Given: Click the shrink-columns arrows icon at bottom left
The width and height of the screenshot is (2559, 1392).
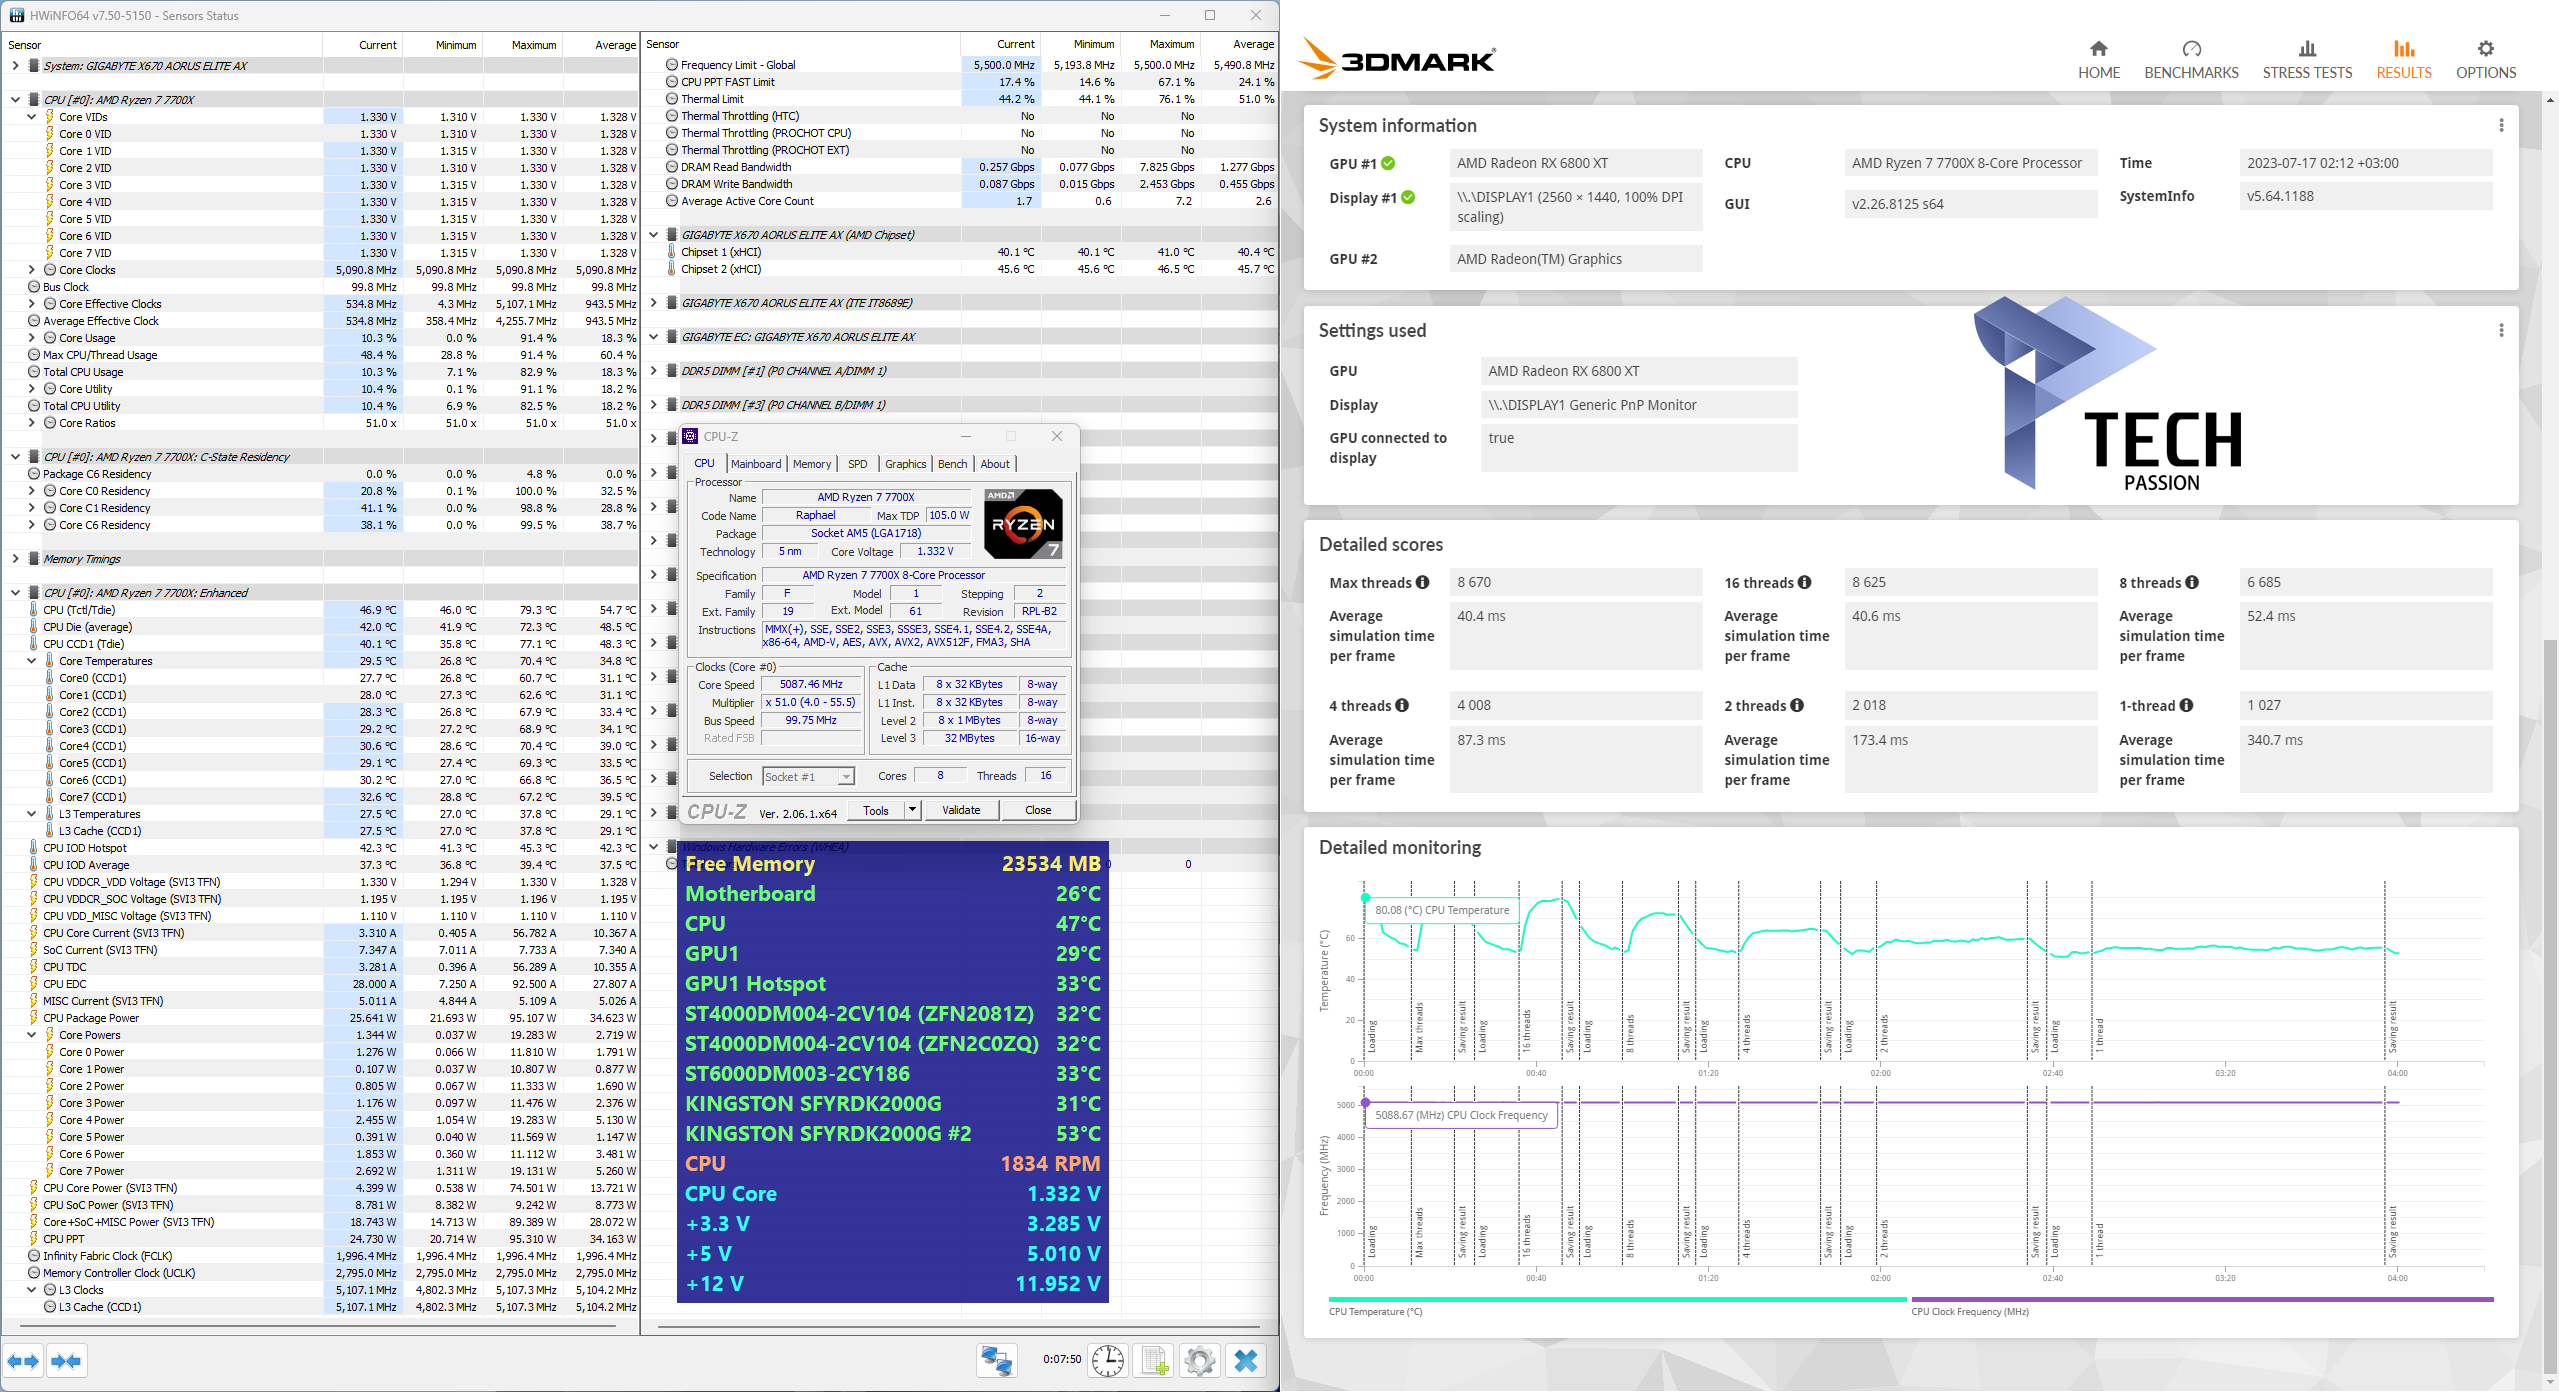Looking at the screenshot, I should pos(66,1361).
